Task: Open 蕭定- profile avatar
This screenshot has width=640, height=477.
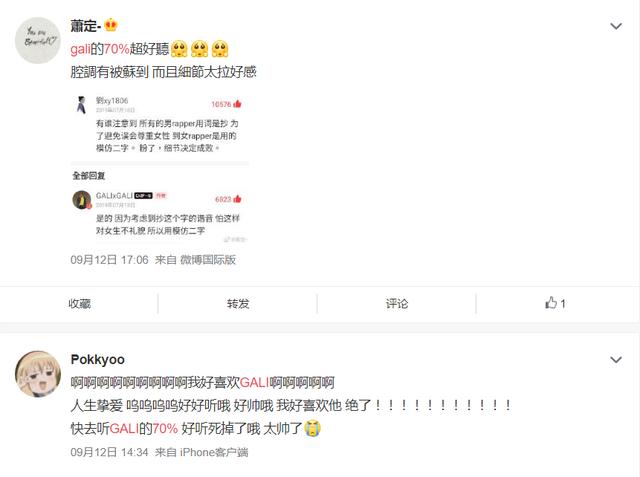Action: pyautogui.click(x=38, y=40)
